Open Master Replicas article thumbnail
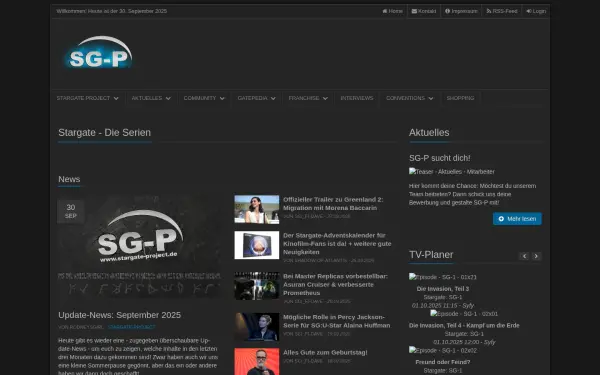 click(x=257, y=286)
